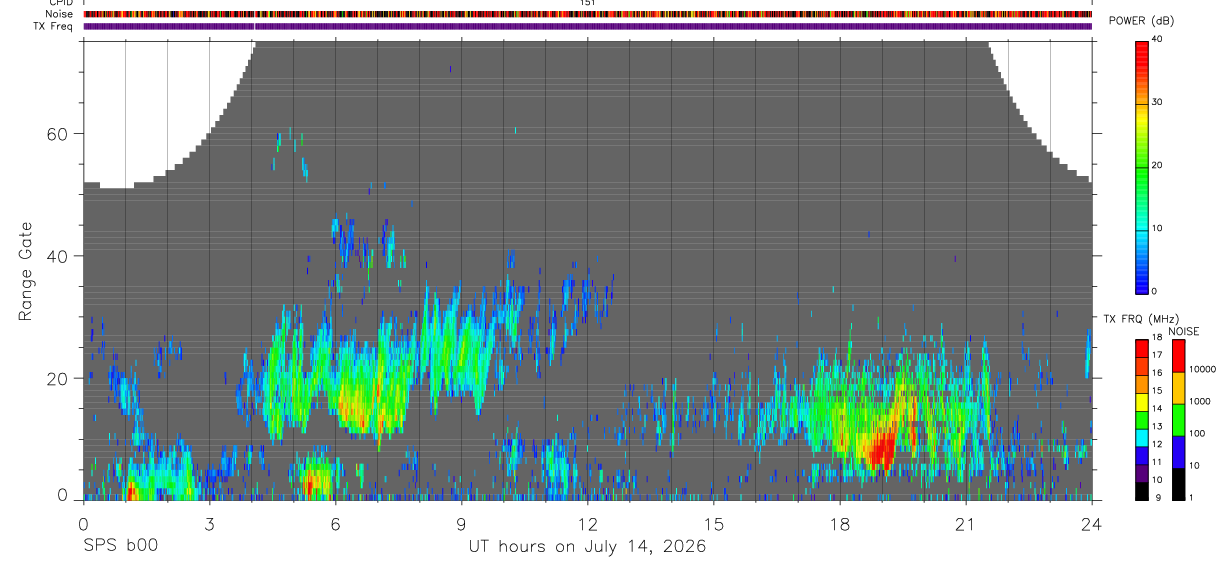Viewport: 1228px width, 567px height.
Task: Click the TX FRQ (MHz) legend title
Action: tap(1139, 319)
